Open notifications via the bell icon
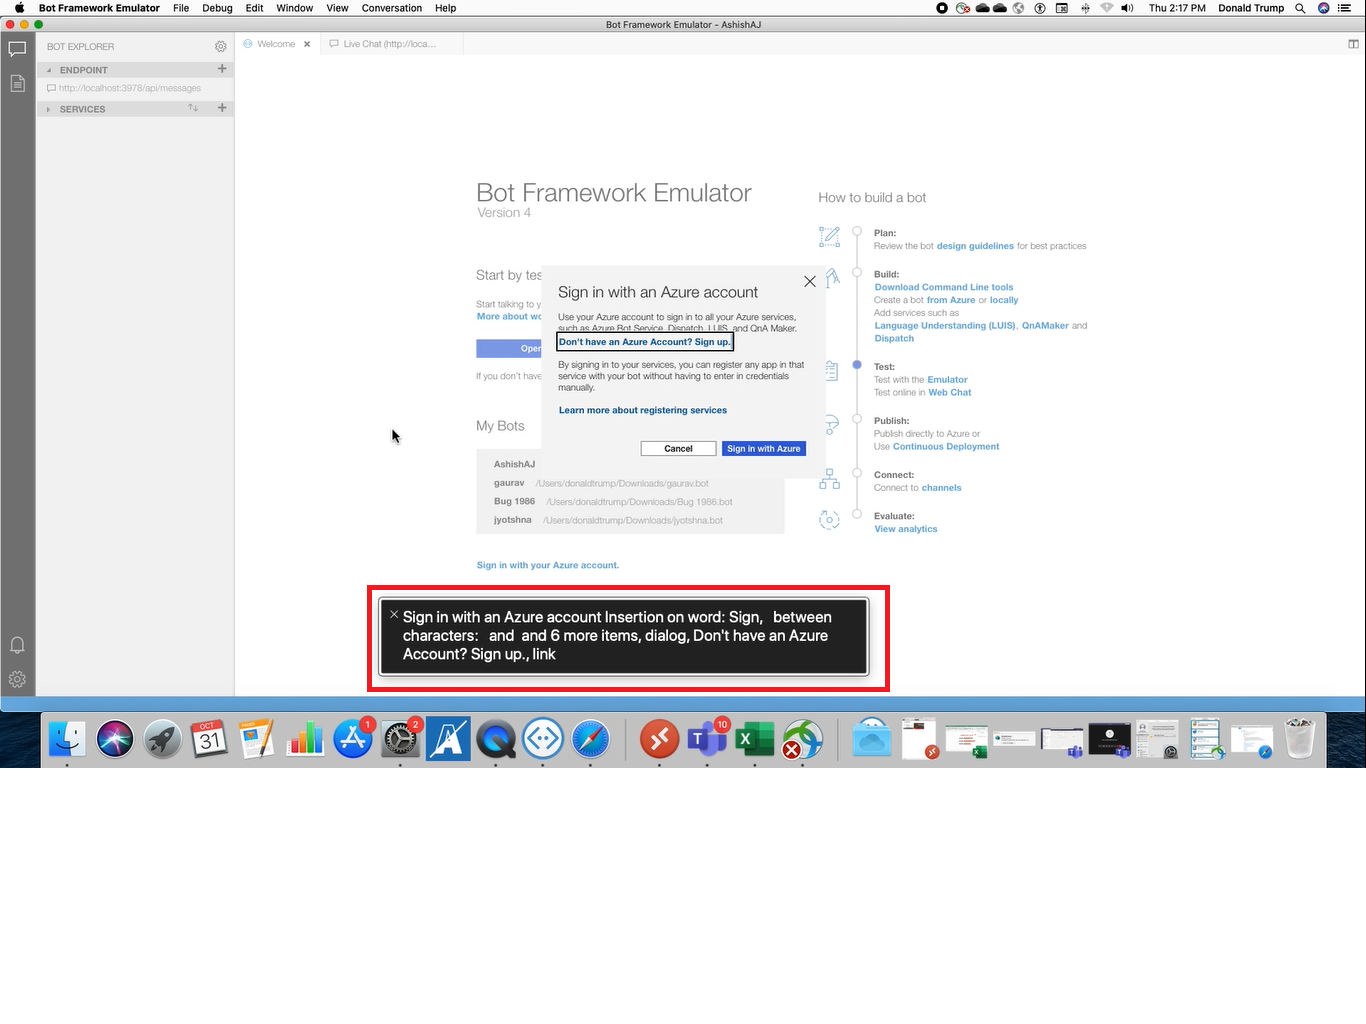 [17, 645]
